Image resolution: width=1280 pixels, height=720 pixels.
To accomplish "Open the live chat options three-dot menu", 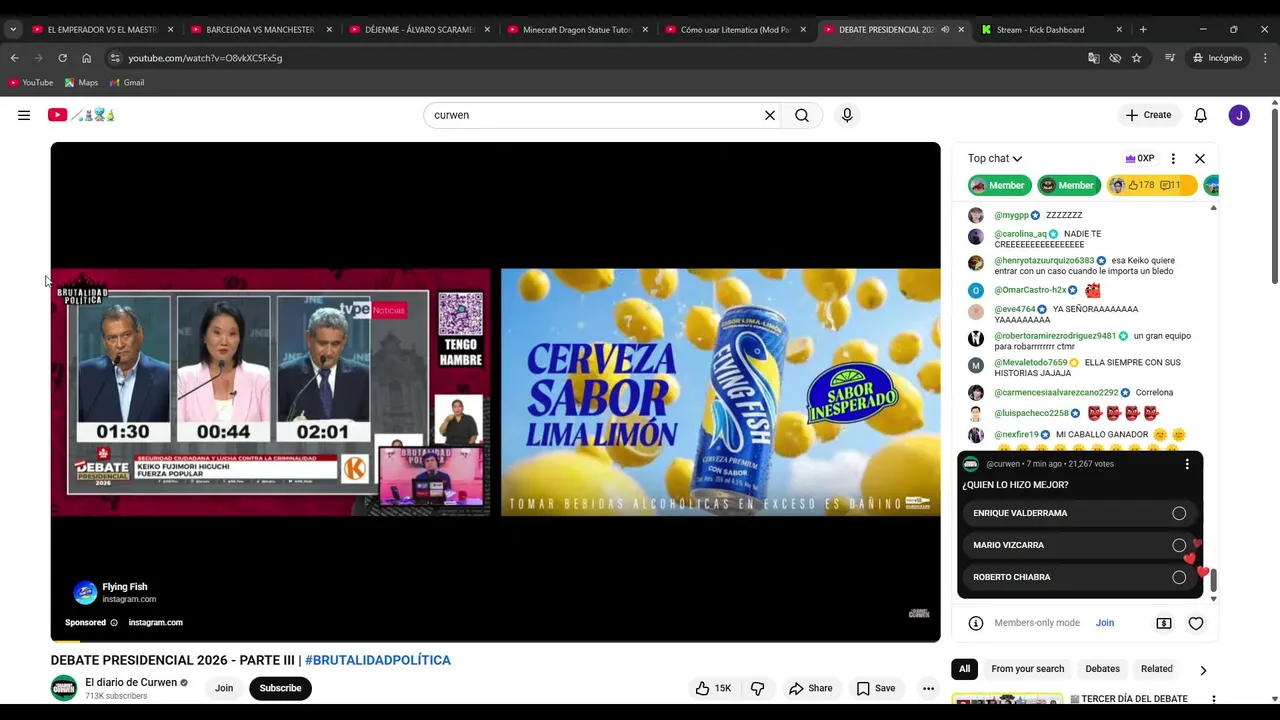I will [1173, 158].
